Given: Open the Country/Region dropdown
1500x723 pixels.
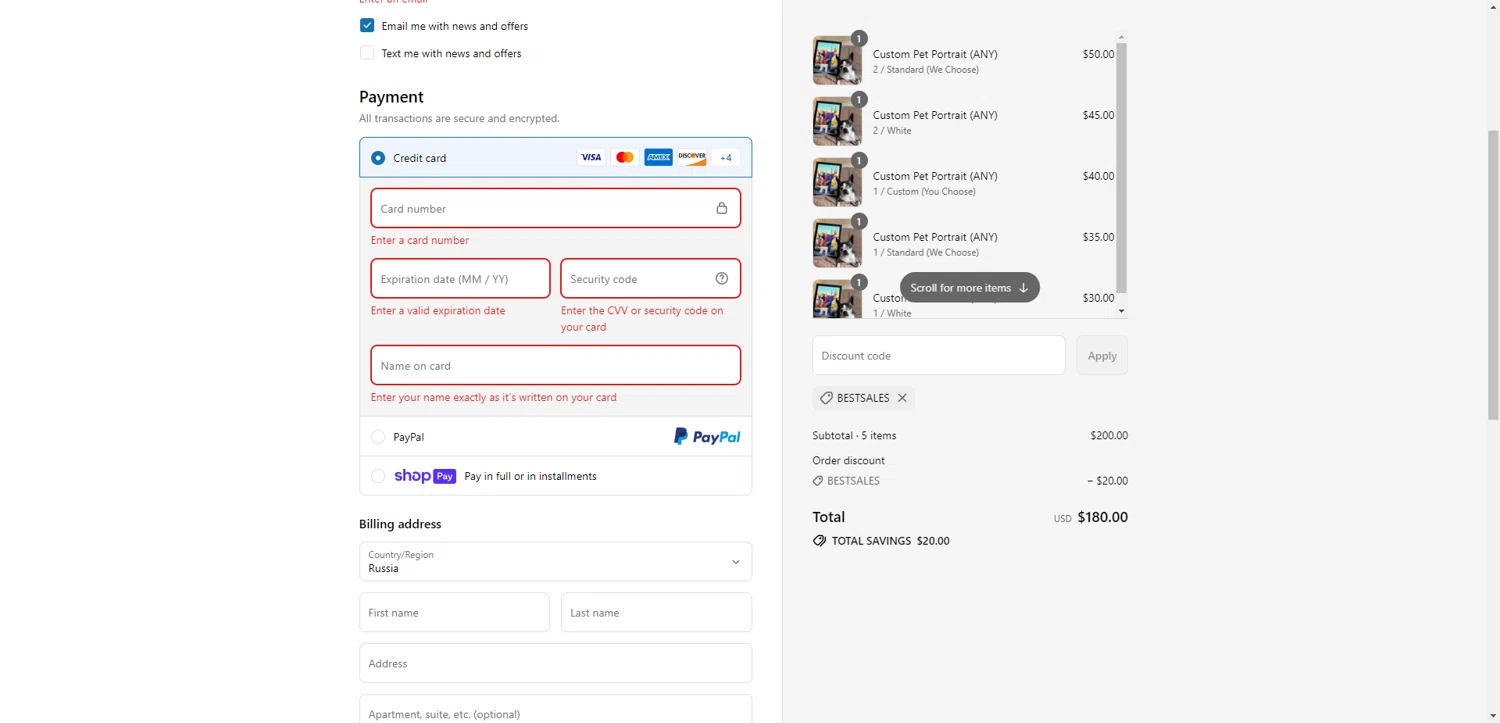Looking at the screenshot, I should pos(555,562).
